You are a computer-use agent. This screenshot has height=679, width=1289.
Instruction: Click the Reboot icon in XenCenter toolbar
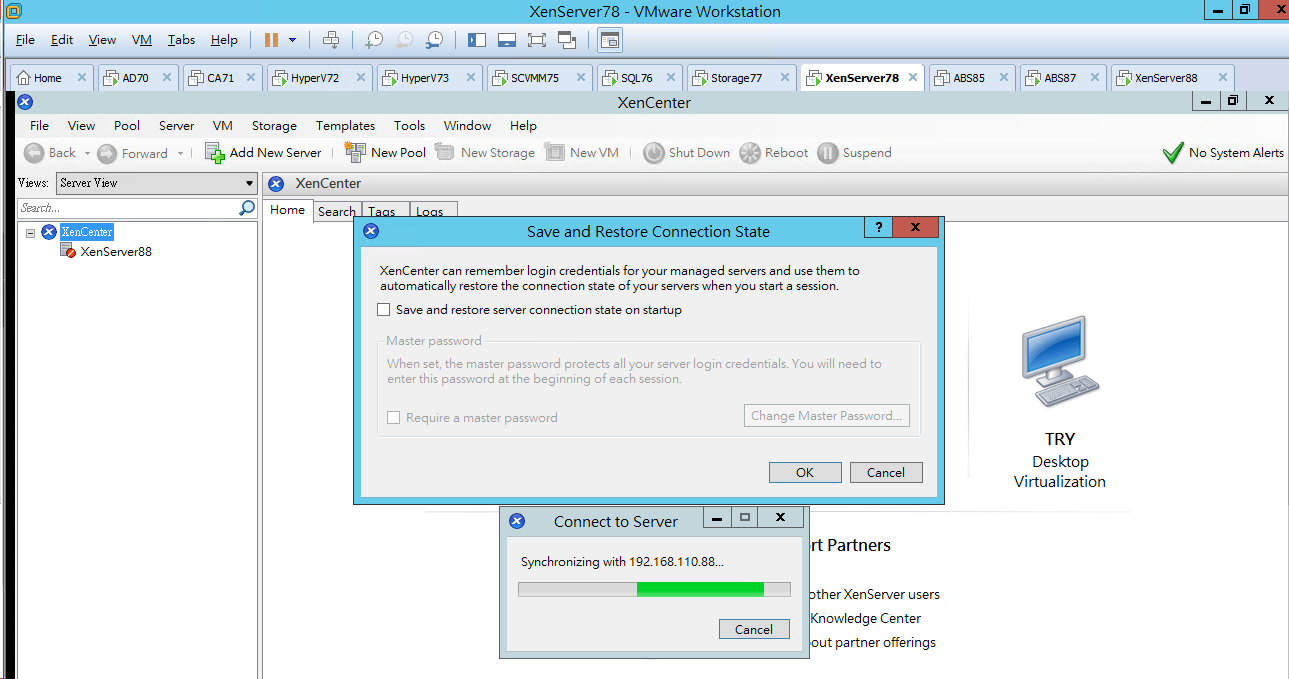coord(749,153)
